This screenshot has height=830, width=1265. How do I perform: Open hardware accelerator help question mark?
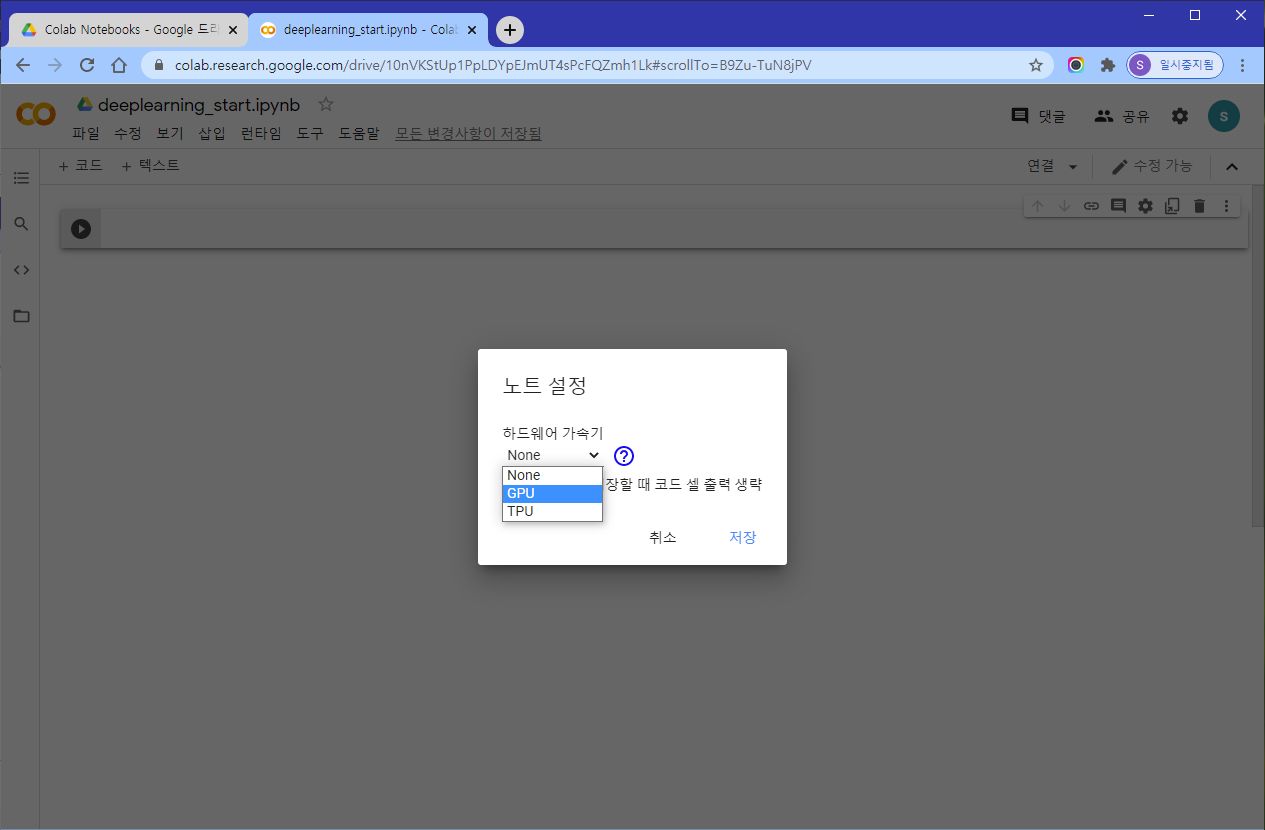click(x=624, y=456)
